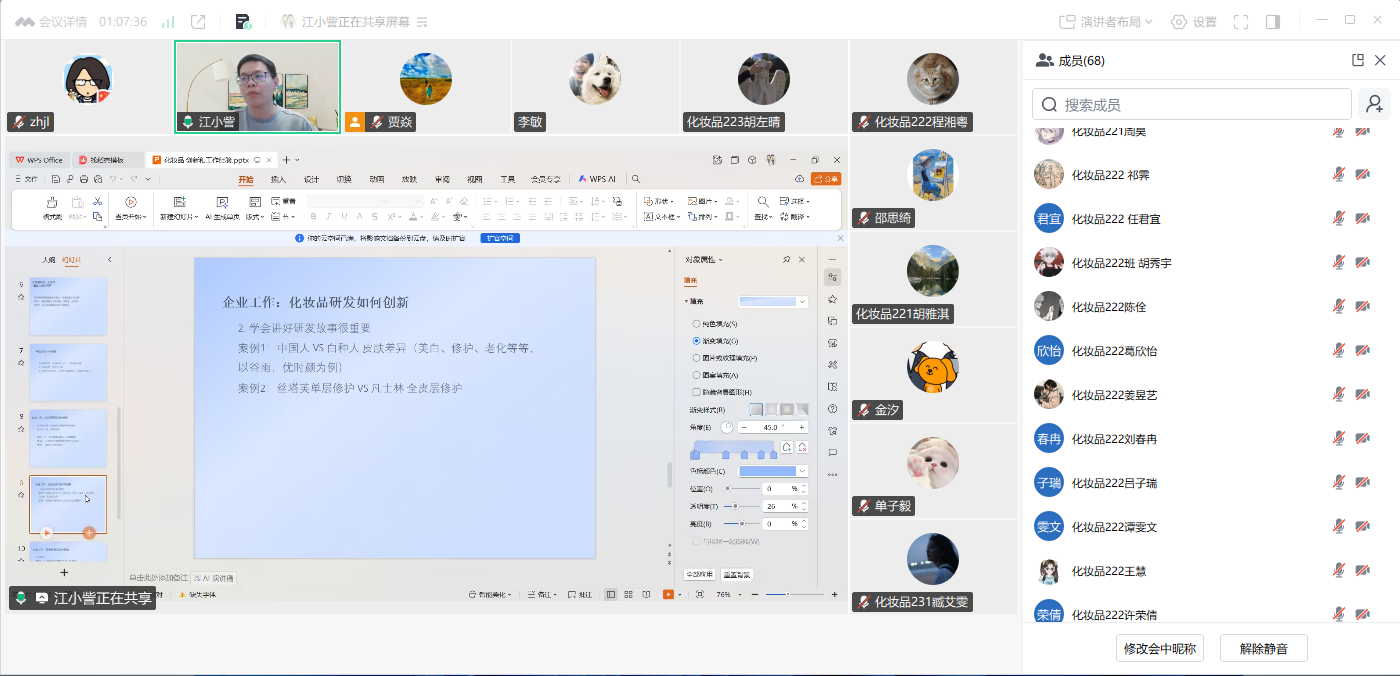Click the search magnifier in the WPS menu bar
The width and height of the screenshot is (1400, 676).
(x=636, y=179)
